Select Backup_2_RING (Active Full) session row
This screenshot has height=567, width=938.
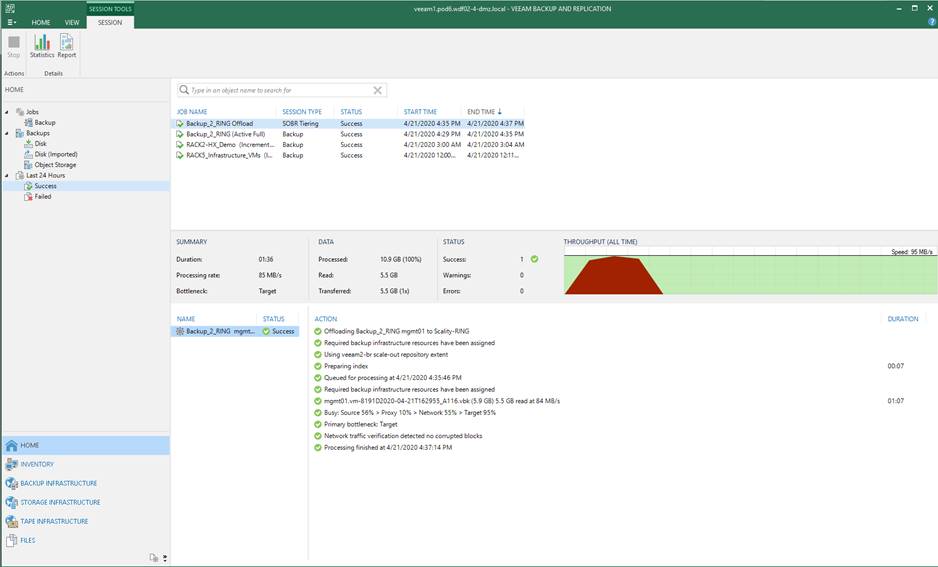click(350, 134)
